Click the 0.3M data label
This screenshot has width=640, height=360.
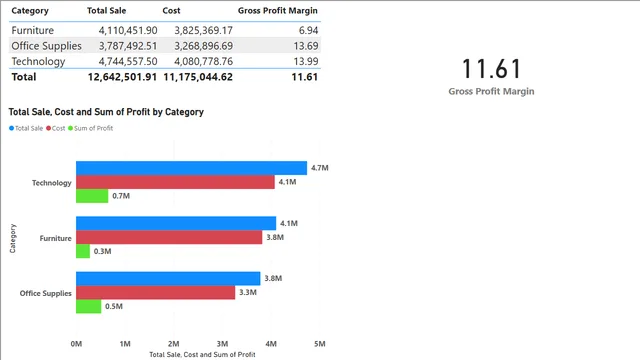(x=102, y=251)
